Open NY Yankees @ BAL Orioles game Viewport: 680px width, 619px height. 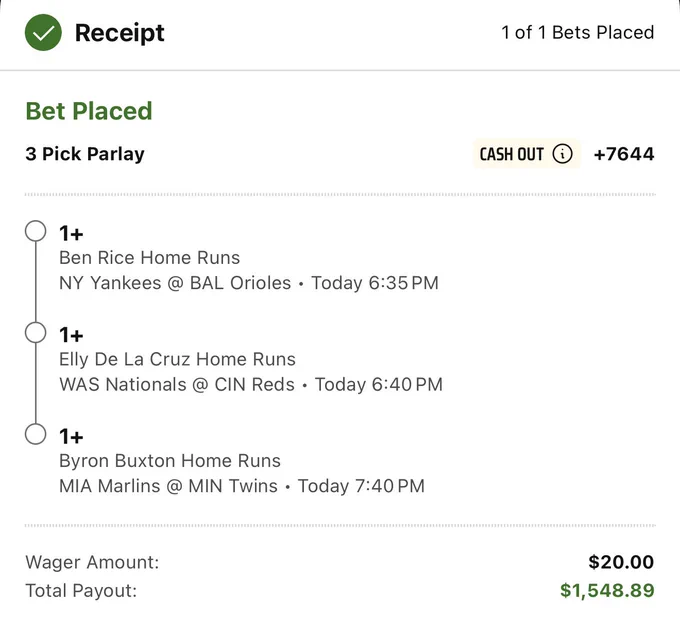click(175, 283)
